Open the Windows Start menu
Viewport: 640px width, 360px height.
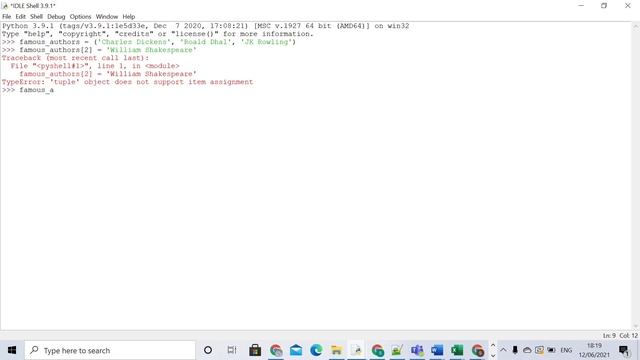12,350
